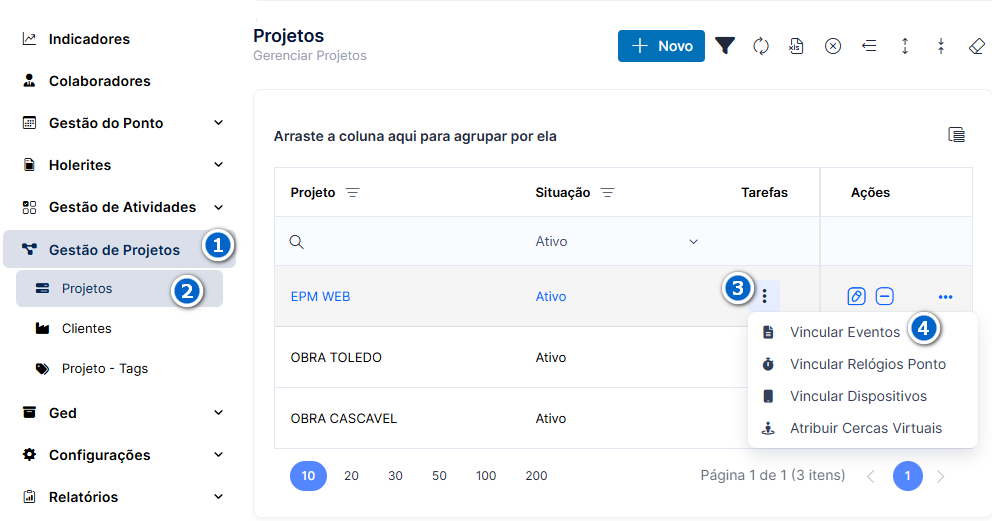Select Atribuir Cercas Virtuais menu entry

pyautogui.click(x=865, y=428)
